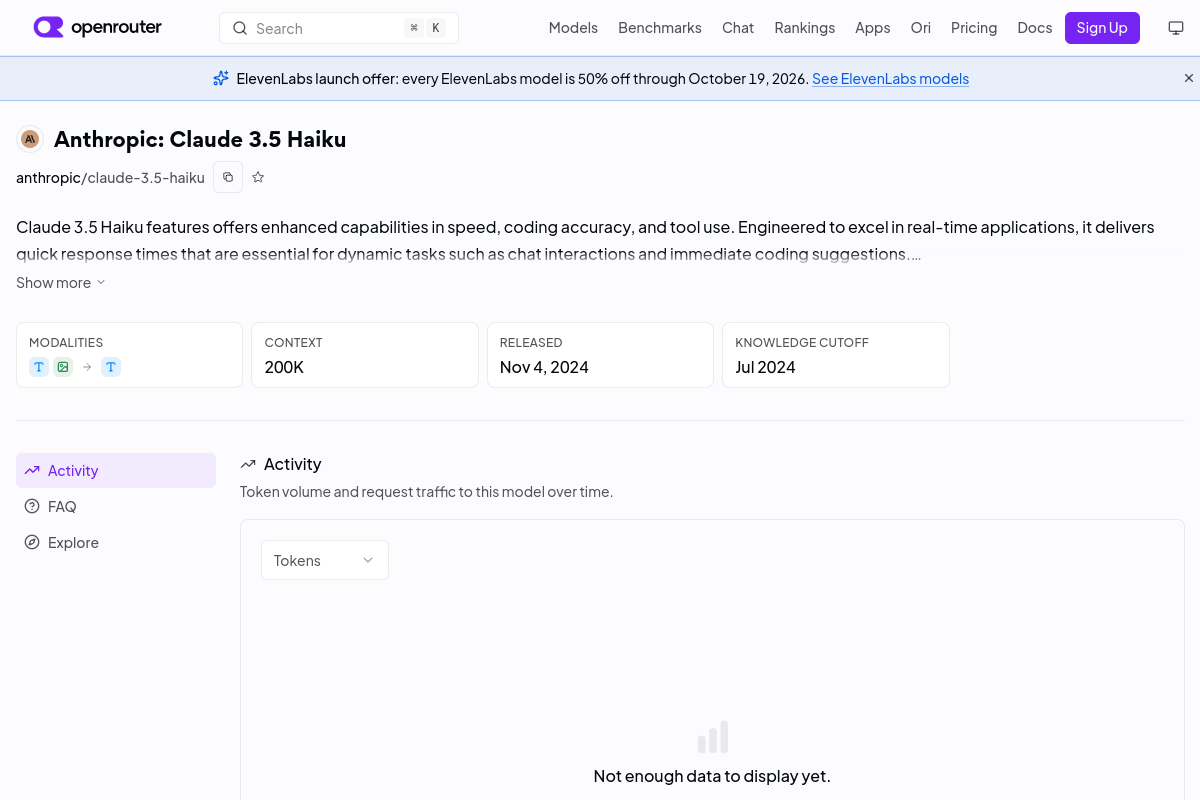Click the Sign Up button
Screen dimensions: 1200x800
1102,28
